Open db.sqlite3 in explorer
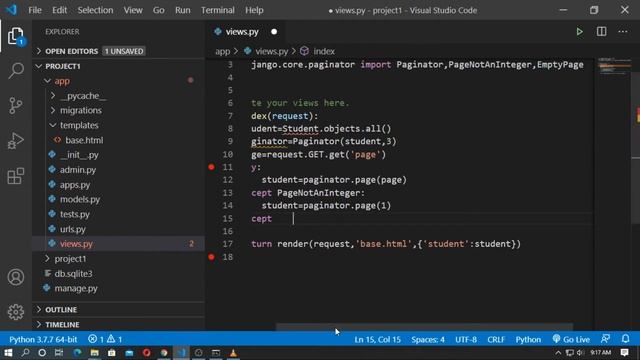This screenshot has width=640, height=360. pyautogui.click(x=118, y=273)
